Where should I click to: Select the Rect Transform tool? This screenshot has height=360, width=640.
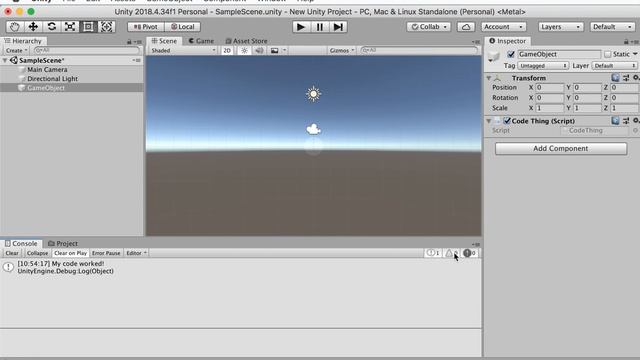(88, 27)
